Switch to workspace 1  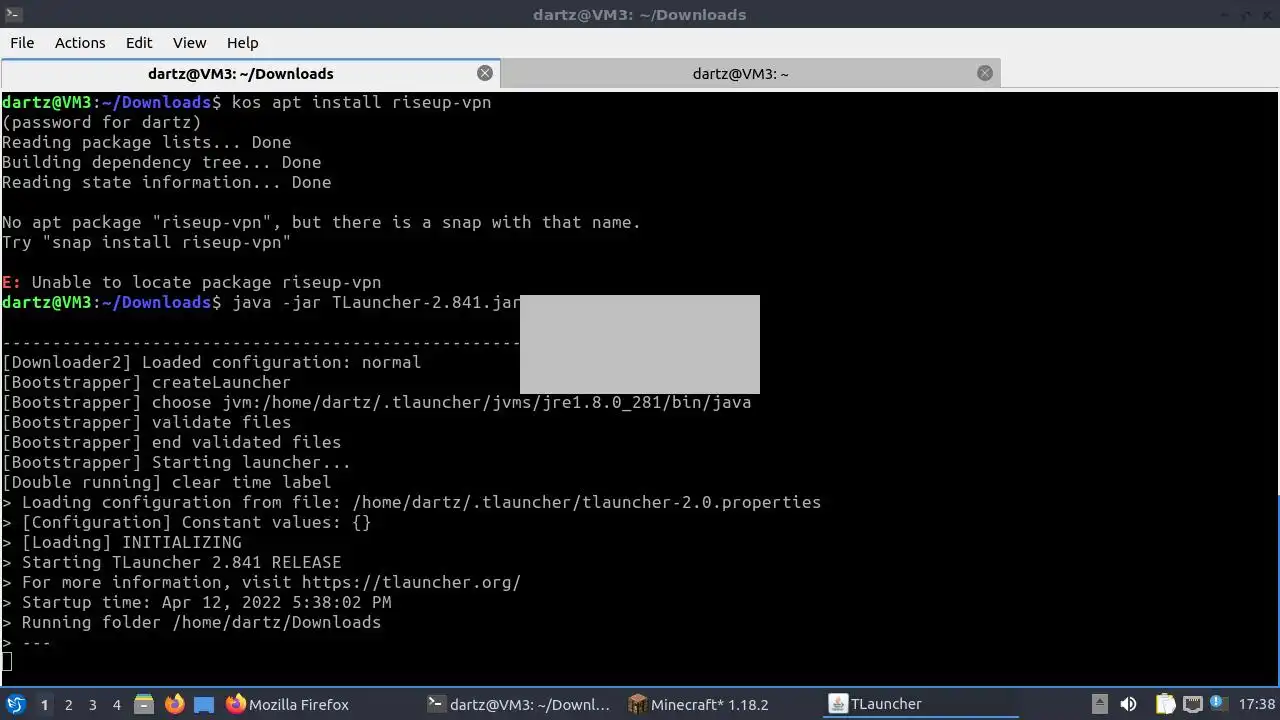pos(44,704)
